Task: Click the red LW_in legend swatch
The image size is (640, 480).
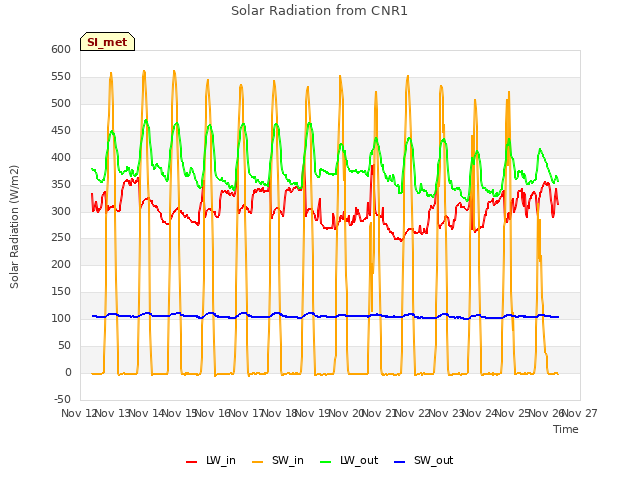Action: pyautogui.click(x=191, y=462)
